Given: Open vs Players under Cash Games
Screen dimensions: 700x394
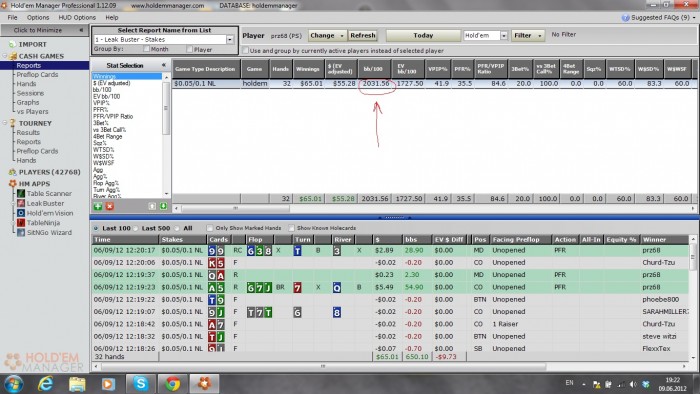Looking at the screenshot, I should point(32,112).
